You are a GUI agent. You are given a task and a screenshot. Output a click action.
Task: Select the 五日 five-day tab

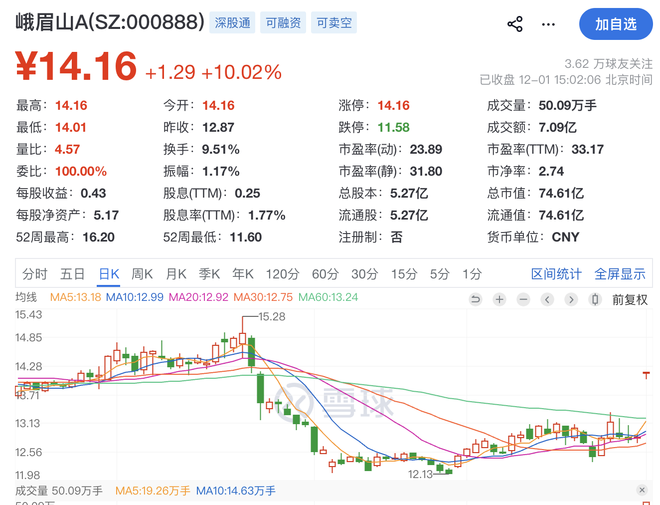72,274
